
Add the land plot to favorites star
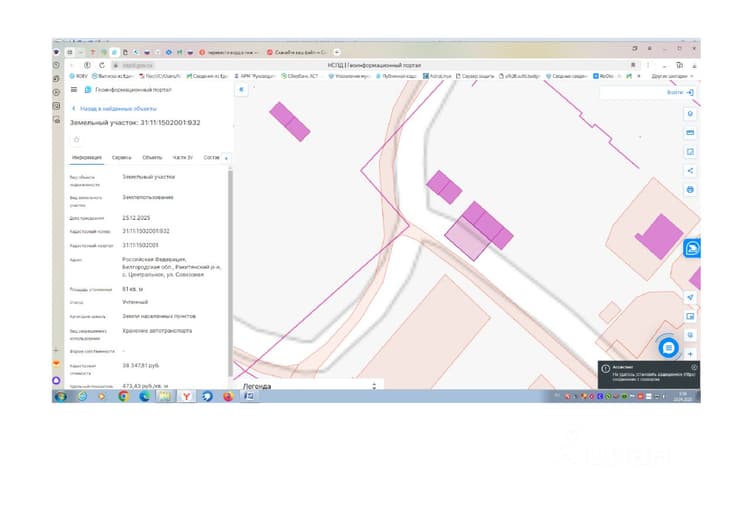pos(77,140)
